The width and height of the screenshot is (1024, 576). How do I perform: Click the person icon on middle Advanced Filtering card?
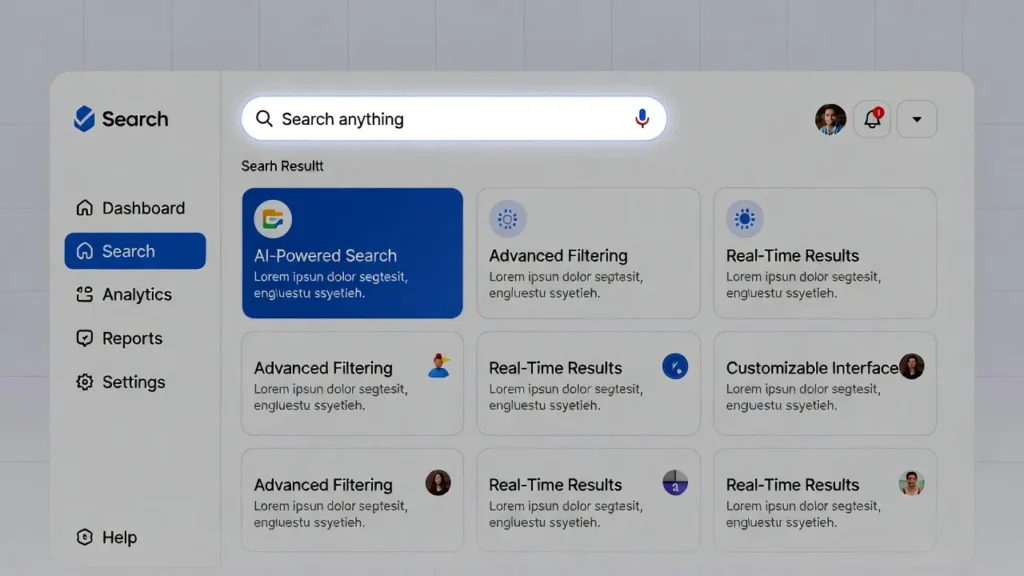coord(438,366)
